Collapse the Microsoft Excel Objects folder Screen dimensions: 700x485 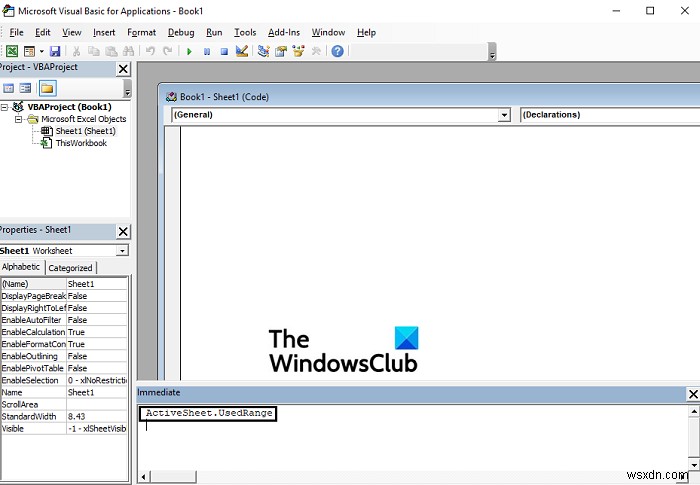point(18,119)
